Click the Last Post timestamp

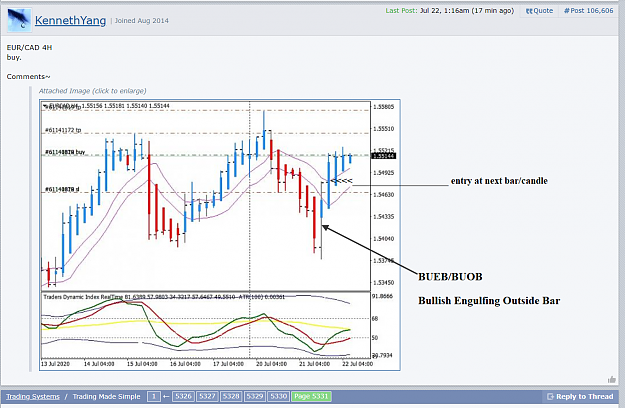[467, 11]
